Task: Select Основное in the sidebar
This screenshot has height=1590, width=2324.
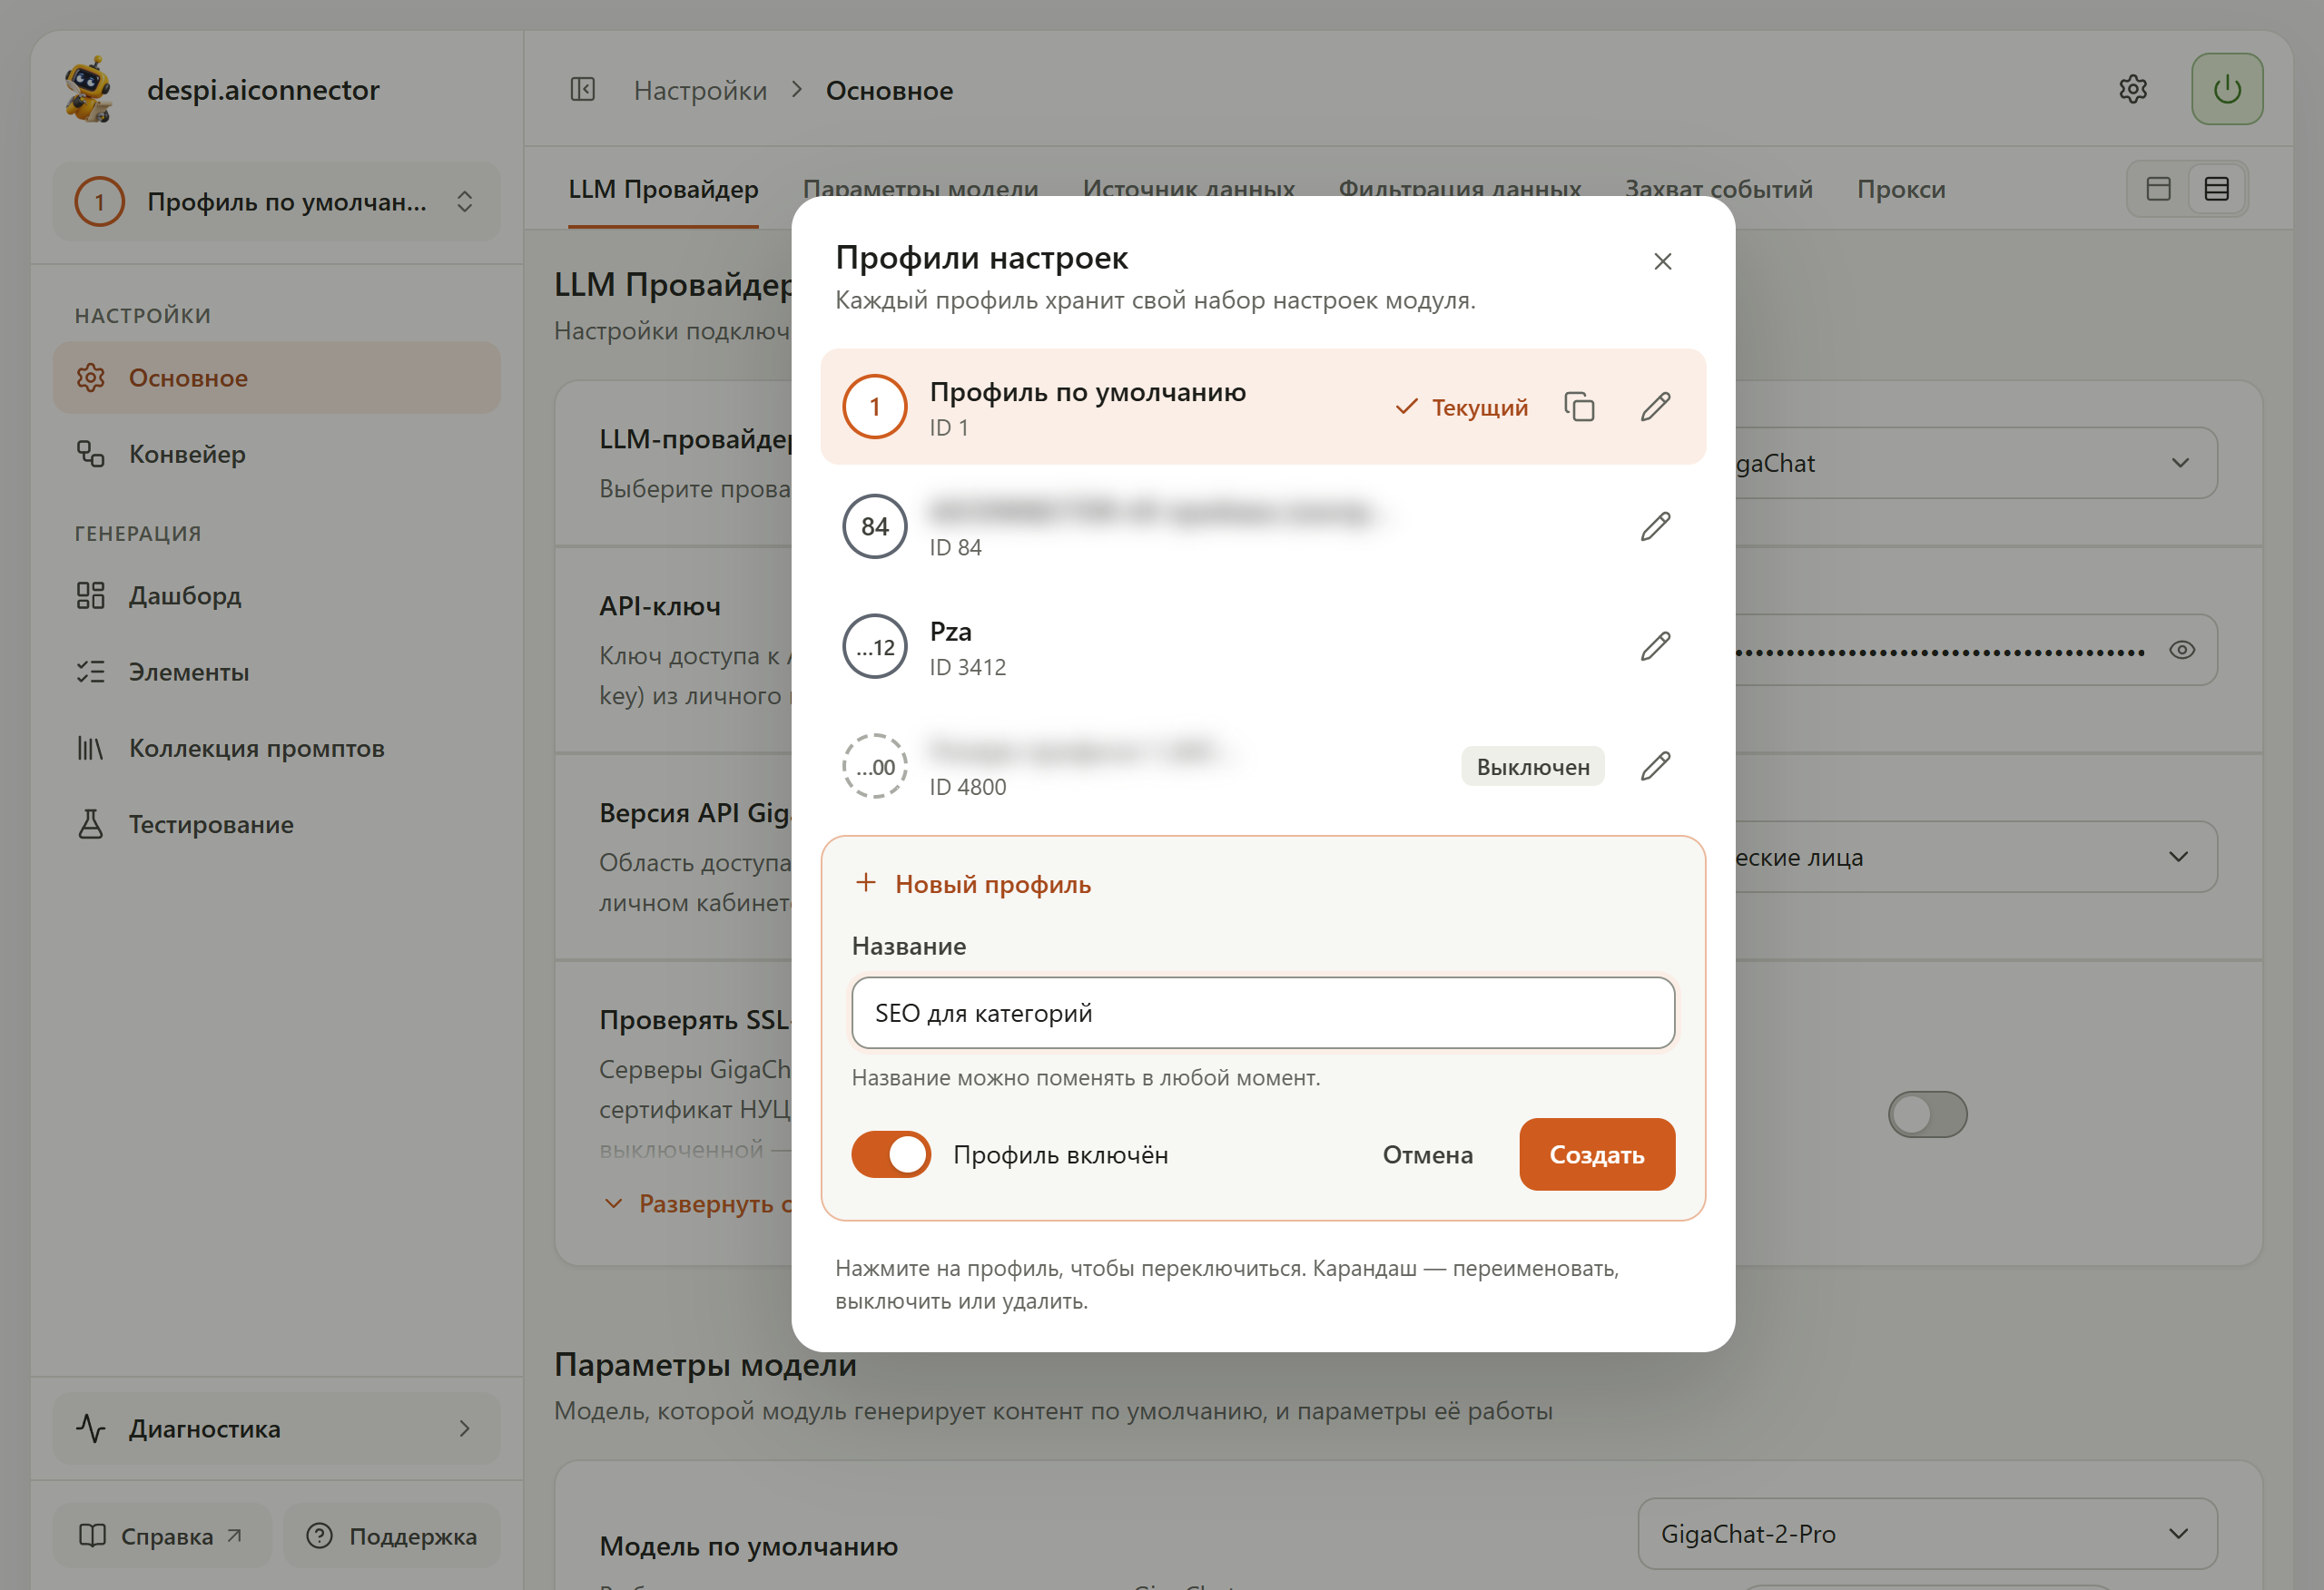Action: [x=277, y=378]
